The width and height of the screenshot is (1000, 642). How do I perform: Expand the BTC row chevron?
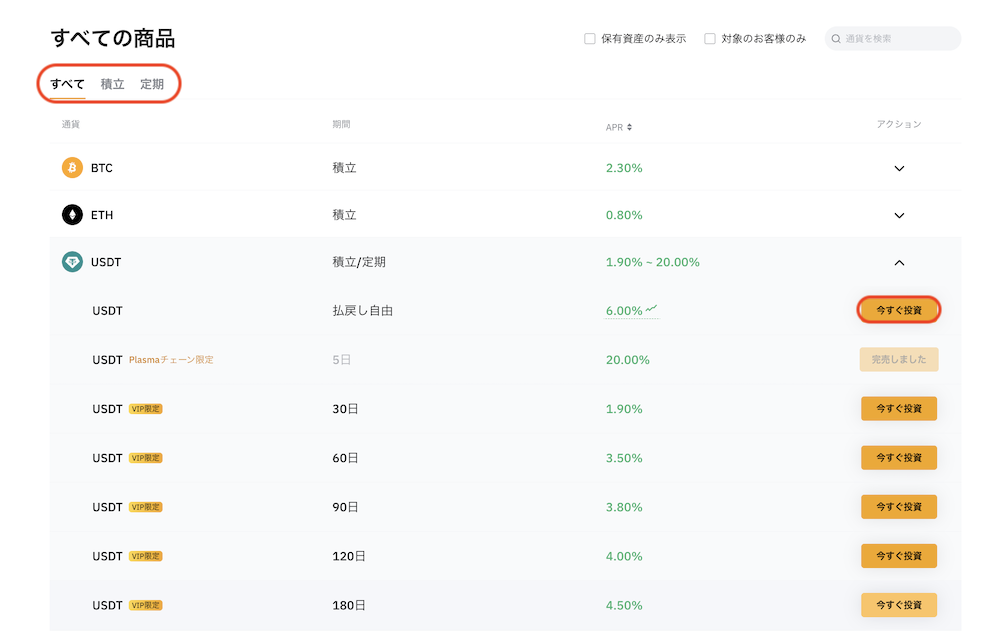(899, 168)
